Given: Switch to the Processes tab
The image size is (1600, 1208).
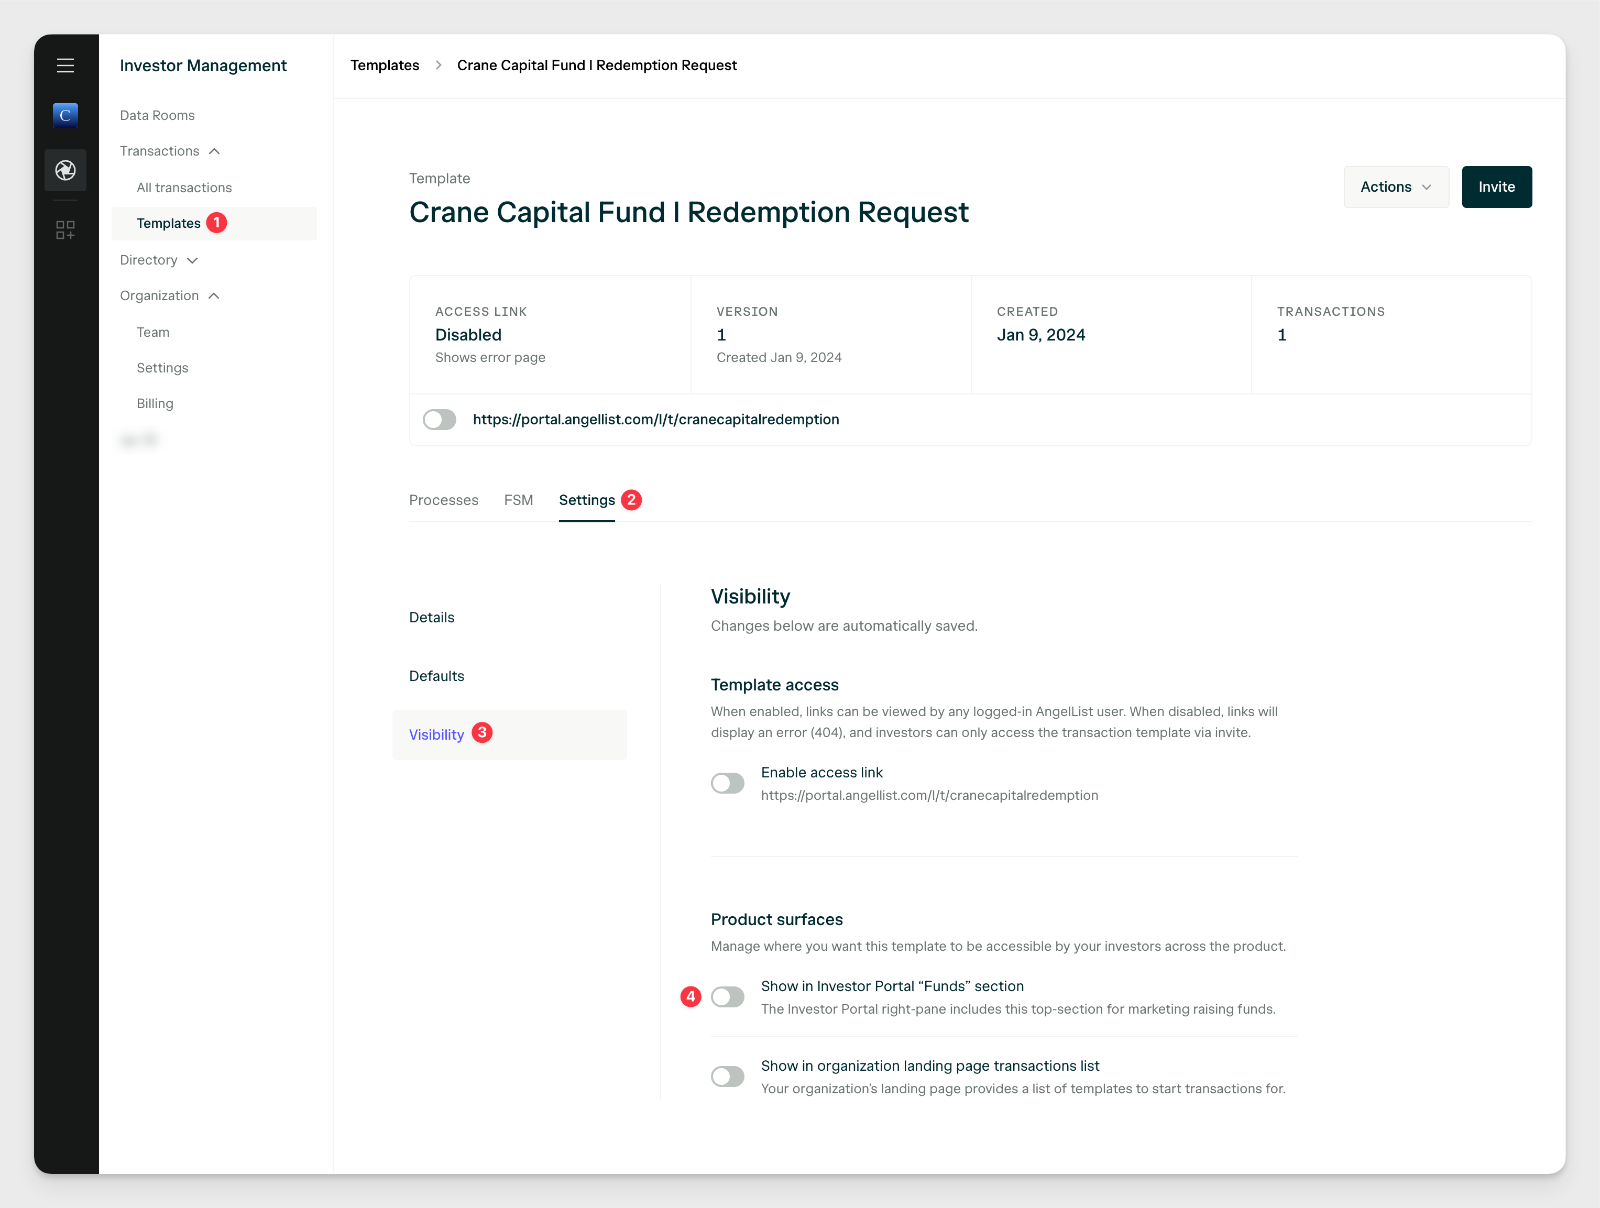Looking at the screenshot, I should (x=444, y=500).
